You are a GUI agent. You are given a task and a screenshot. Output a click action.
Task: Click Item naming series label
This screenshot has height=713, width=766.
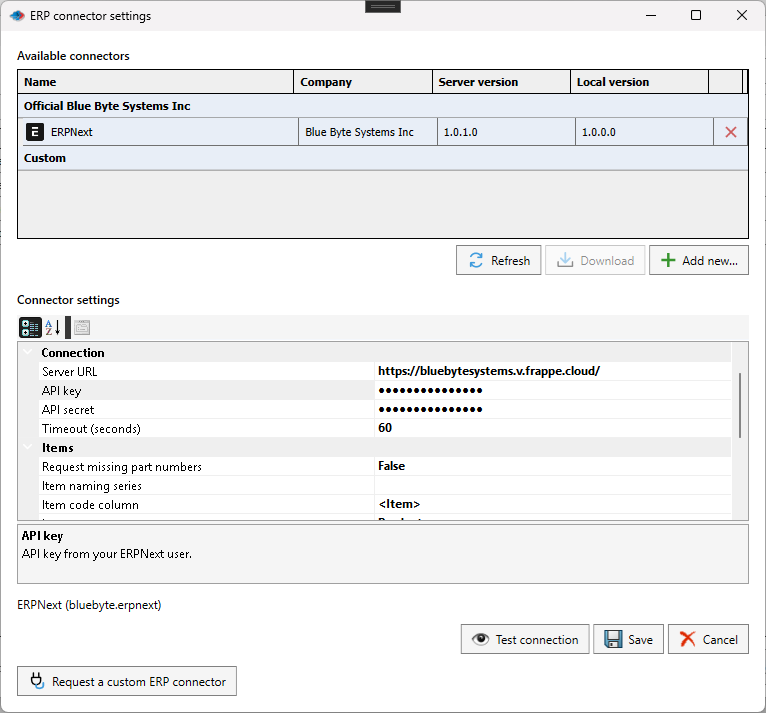pyautogui.click(x=92, y=486)
